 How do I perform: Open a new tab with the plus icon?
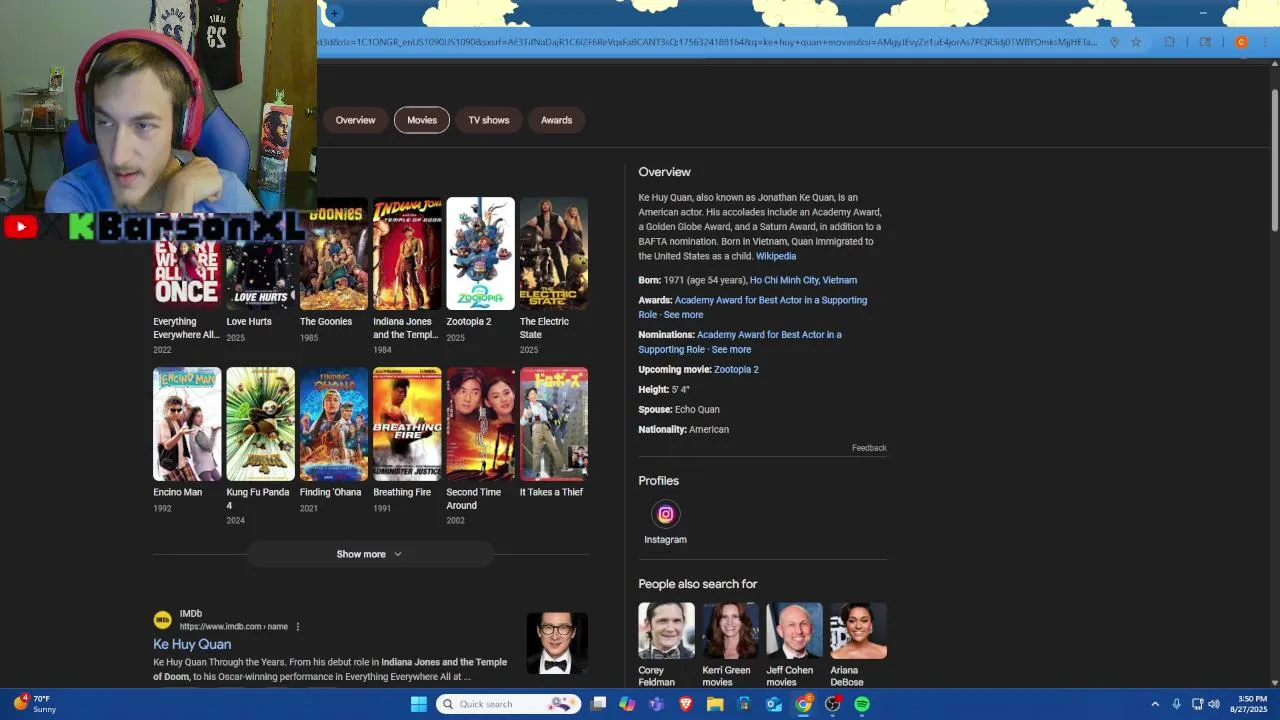[x=335, y=13]
